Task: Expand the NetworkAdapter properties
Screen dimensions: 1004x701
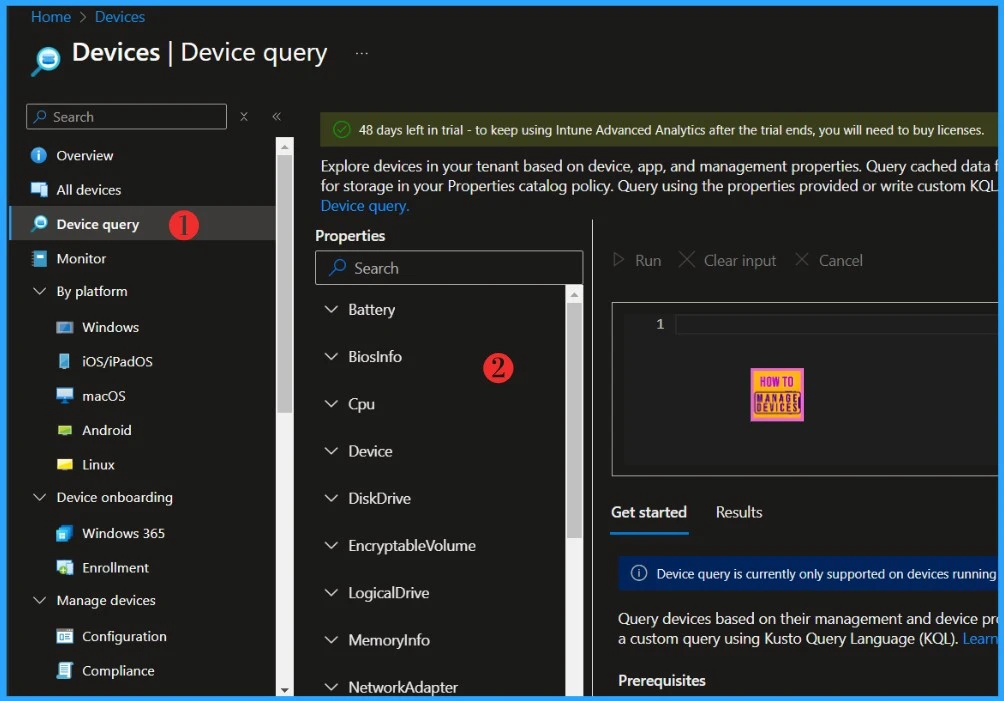Action: tap(331, 687)
